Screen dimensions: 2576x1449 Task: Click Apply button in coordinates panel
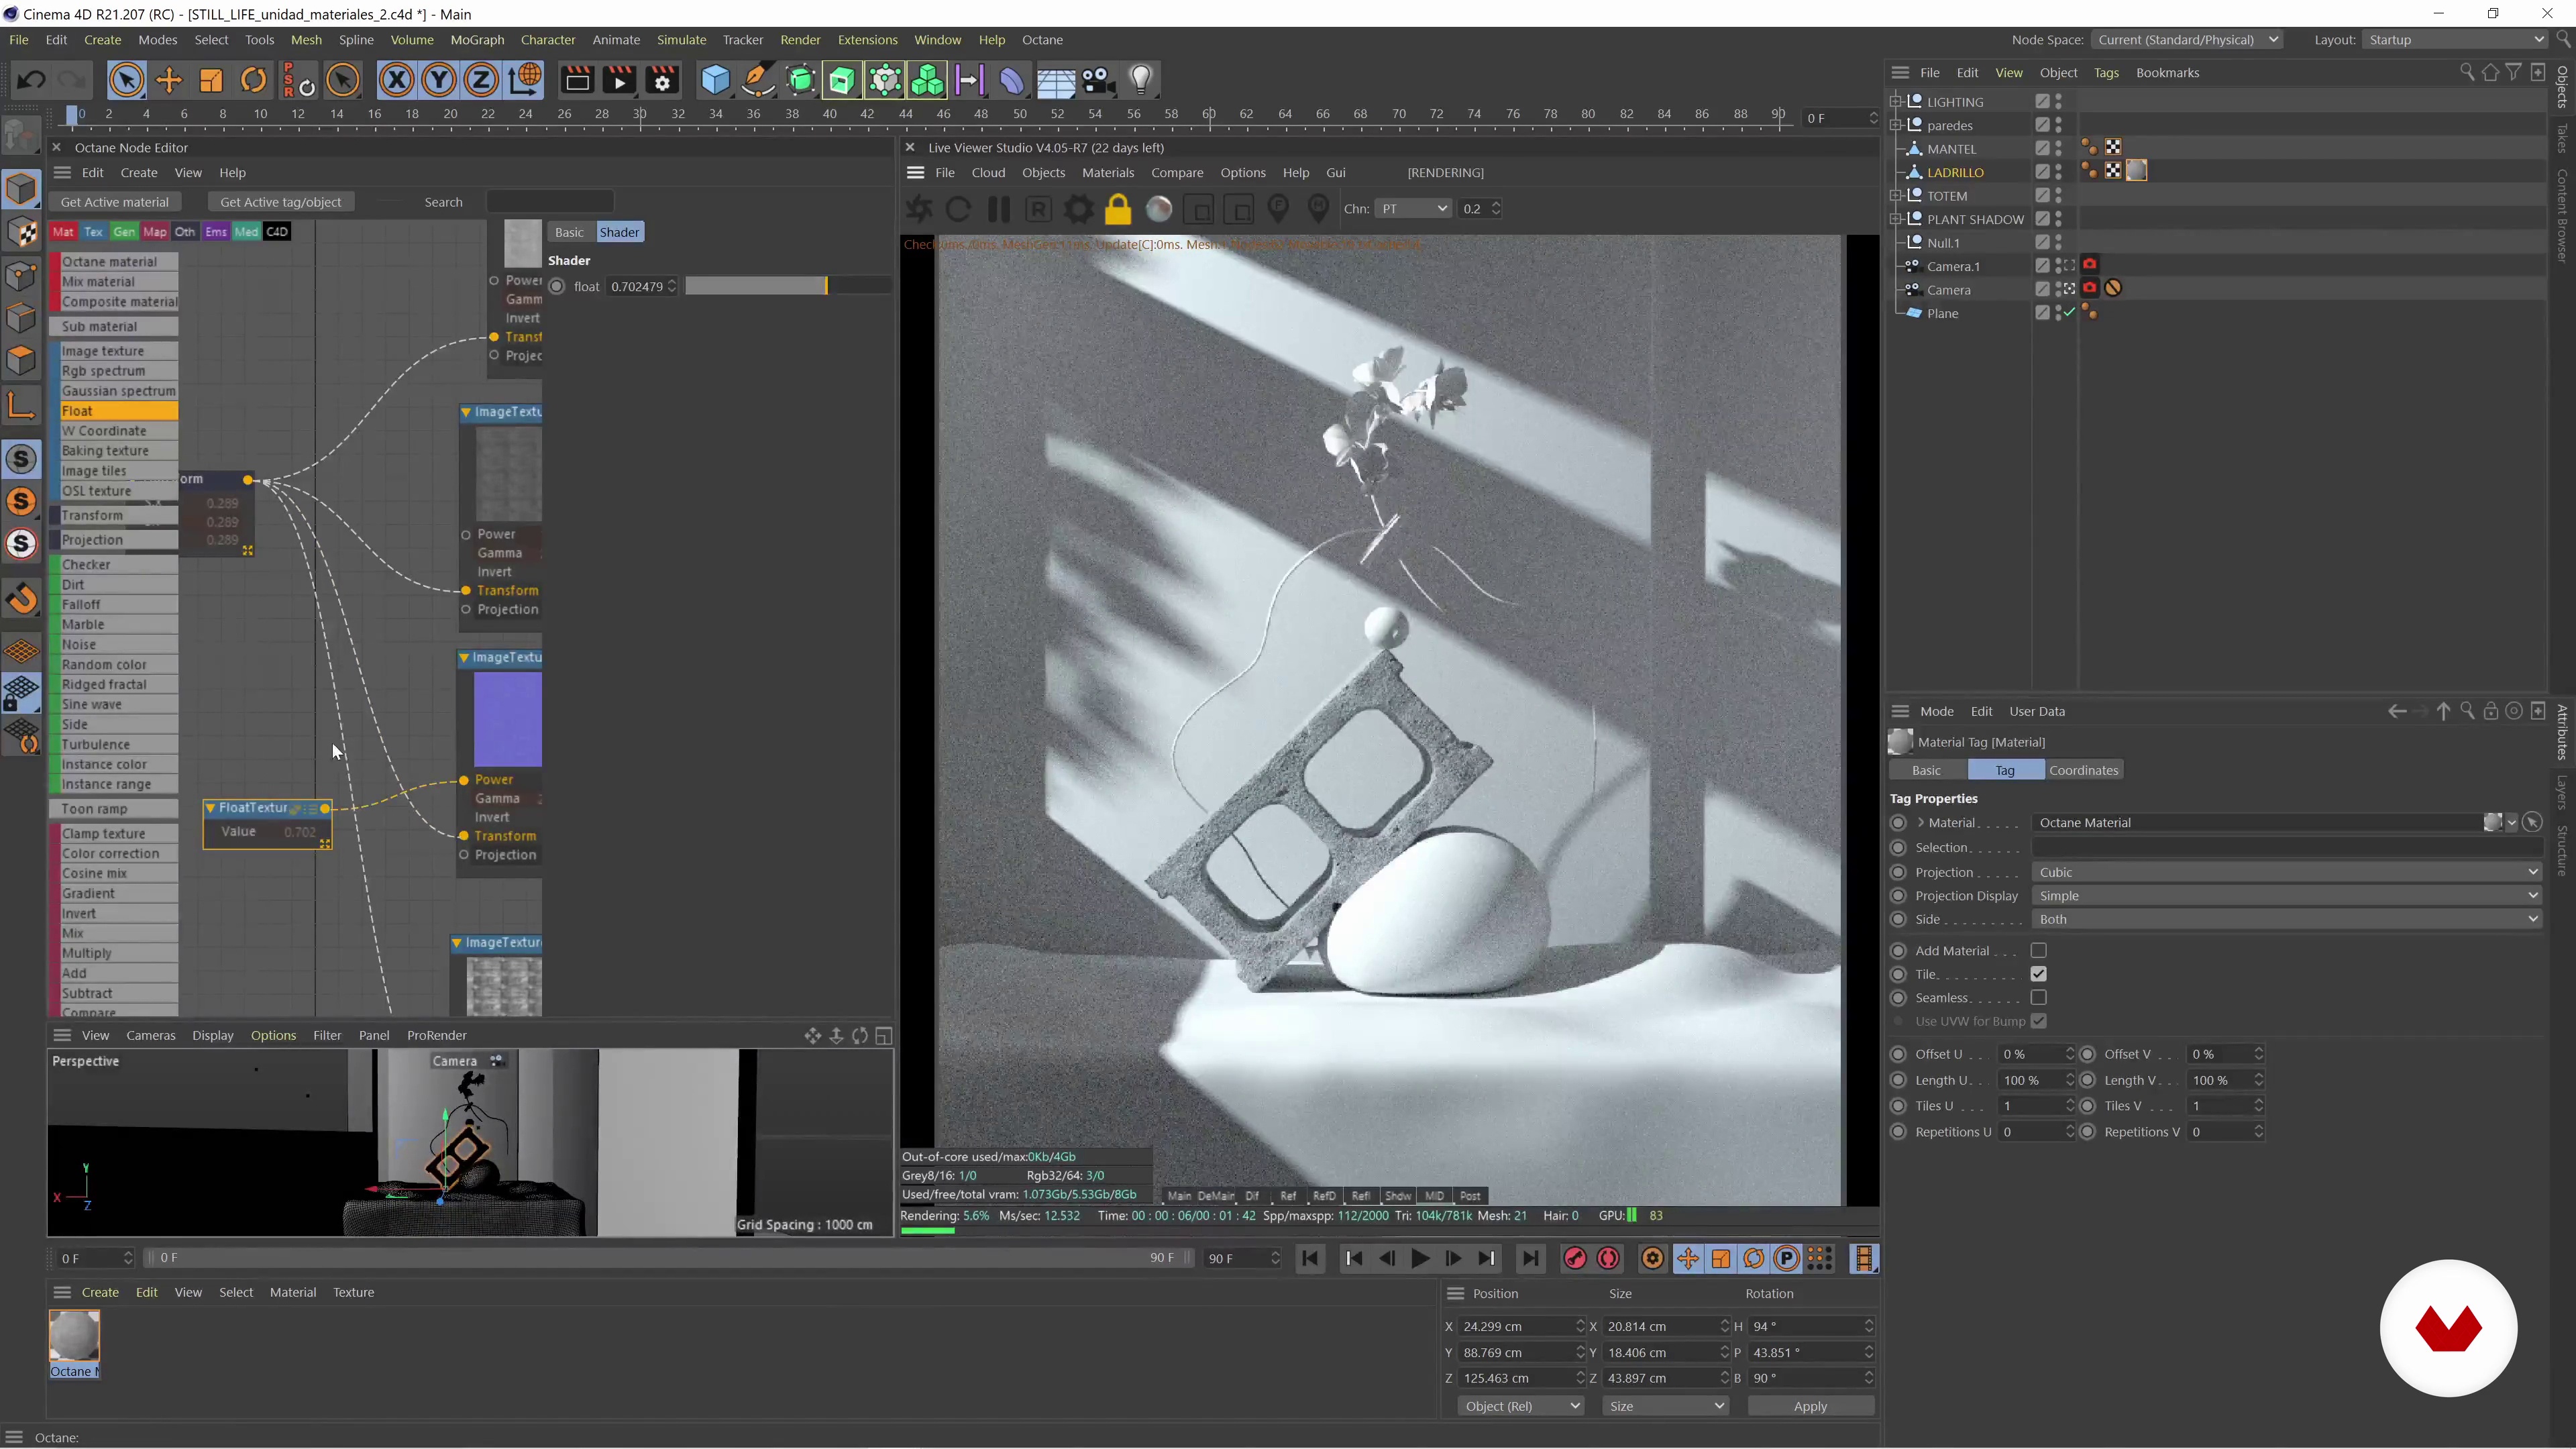pos(1810,1407)
